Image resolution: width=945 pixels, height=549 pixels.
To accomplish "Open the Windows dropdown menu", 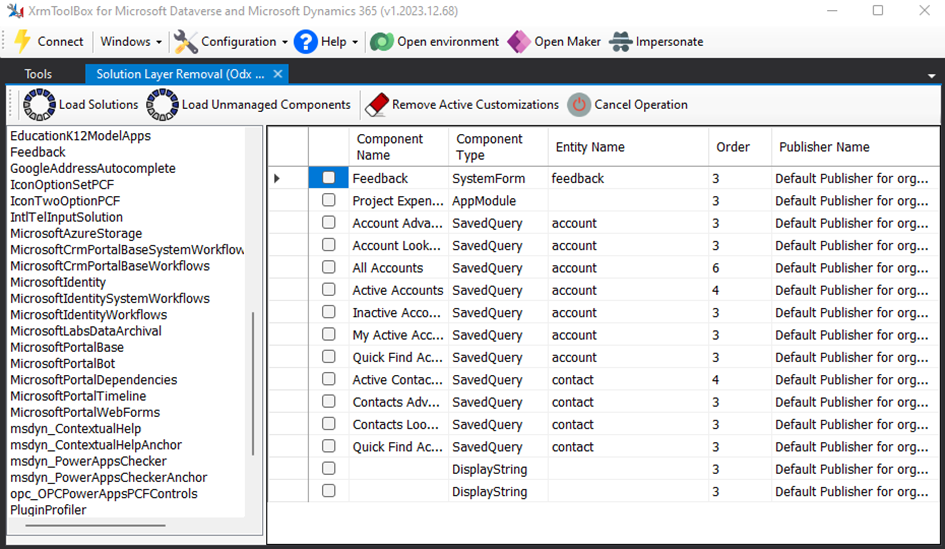I will [x=131, y=42].
